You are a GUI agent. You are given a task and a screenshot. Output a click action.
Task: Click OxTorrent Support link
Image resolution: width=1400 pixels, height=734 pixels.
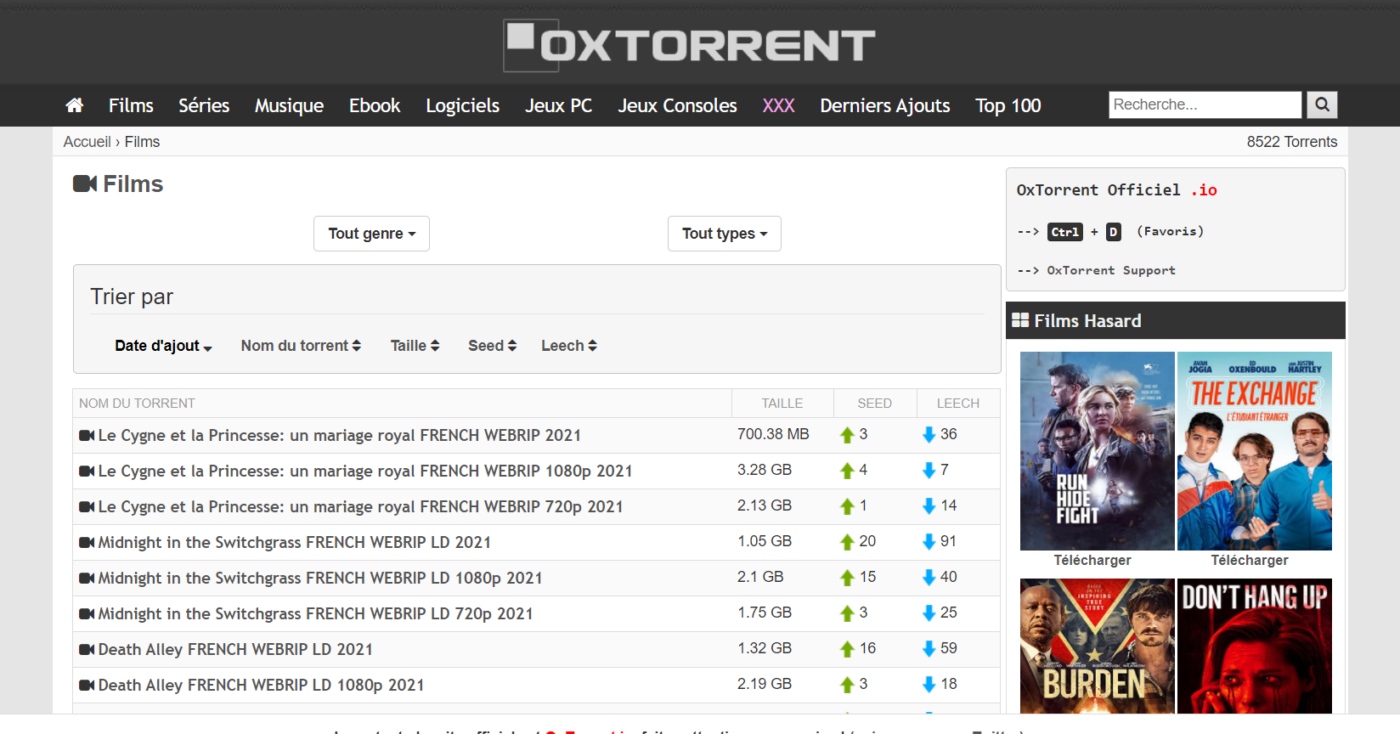click(1111, 270)
